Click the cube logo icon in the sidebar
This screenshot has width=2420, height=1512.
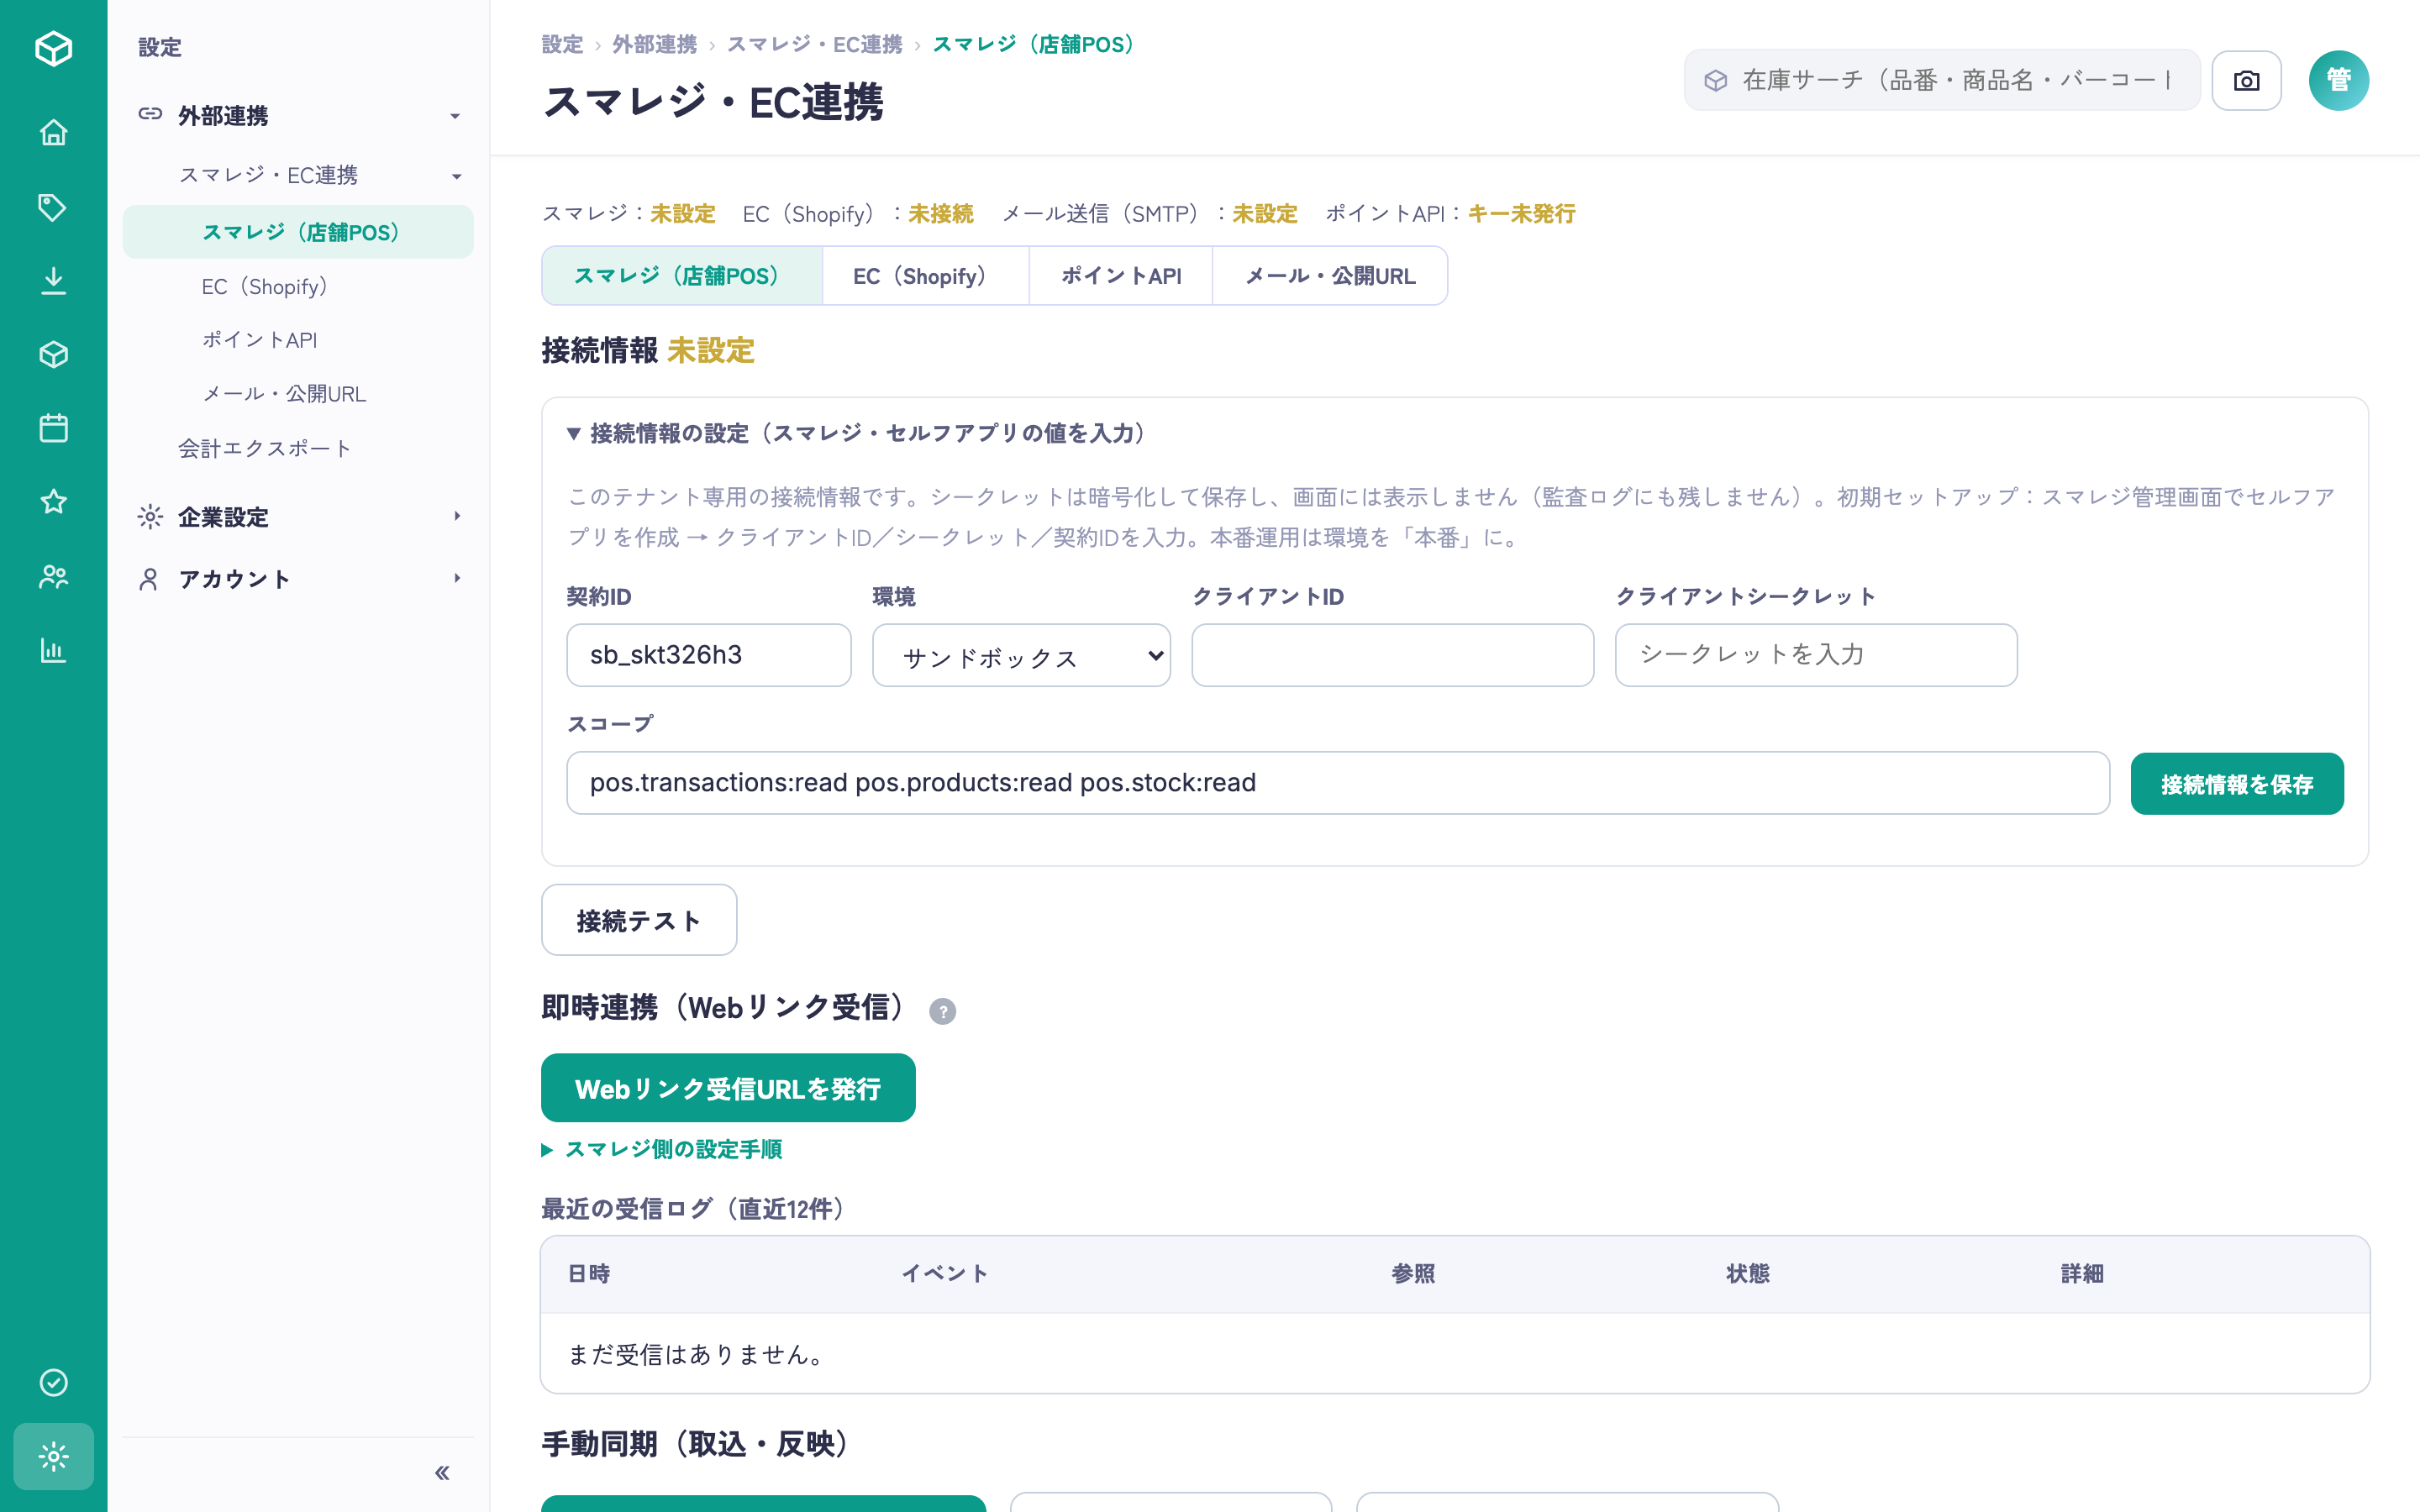[x=53, y=48]
